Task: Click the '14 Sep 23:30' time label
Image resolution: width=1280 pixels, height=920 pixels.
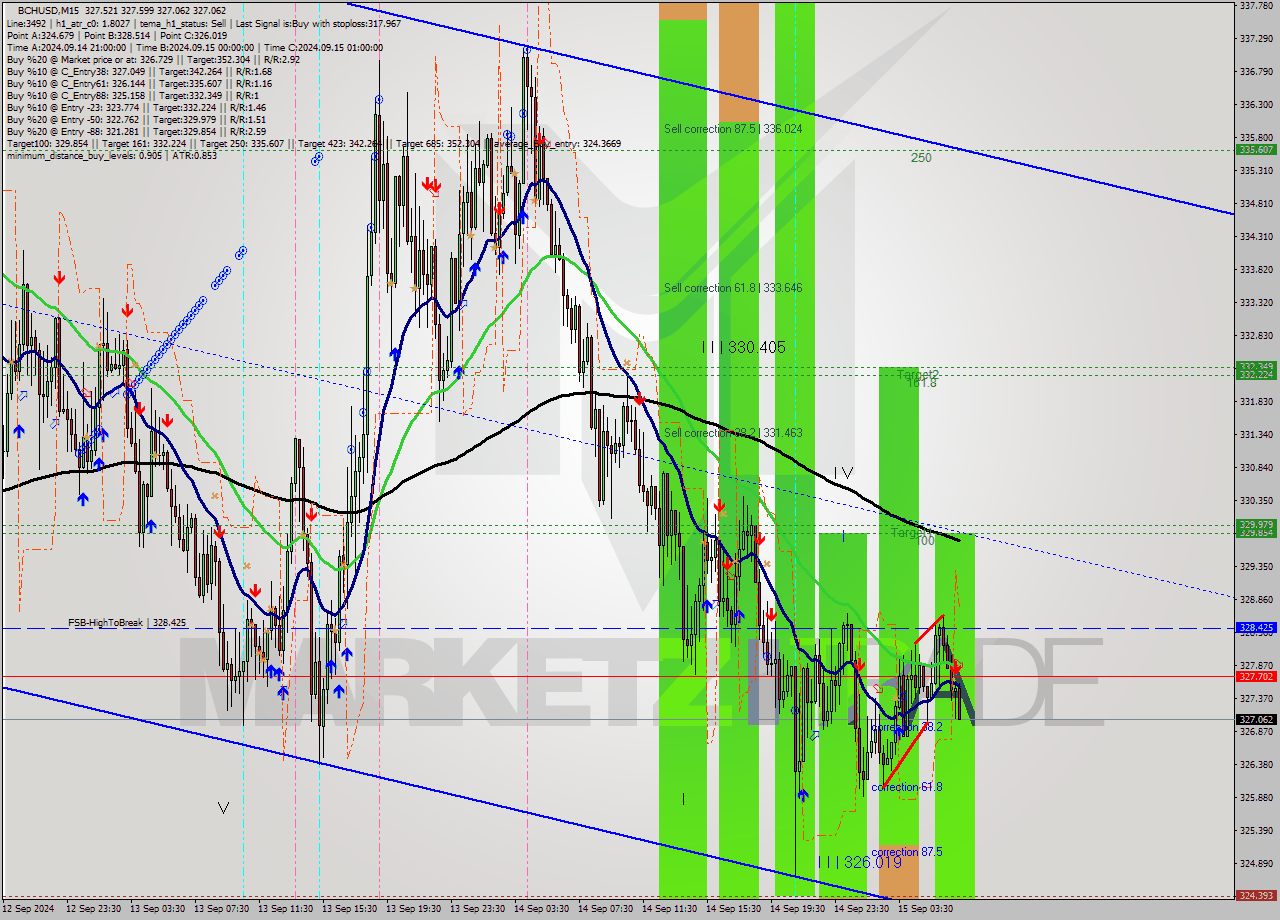Action: pyautogui.click(x=862, y=909)
